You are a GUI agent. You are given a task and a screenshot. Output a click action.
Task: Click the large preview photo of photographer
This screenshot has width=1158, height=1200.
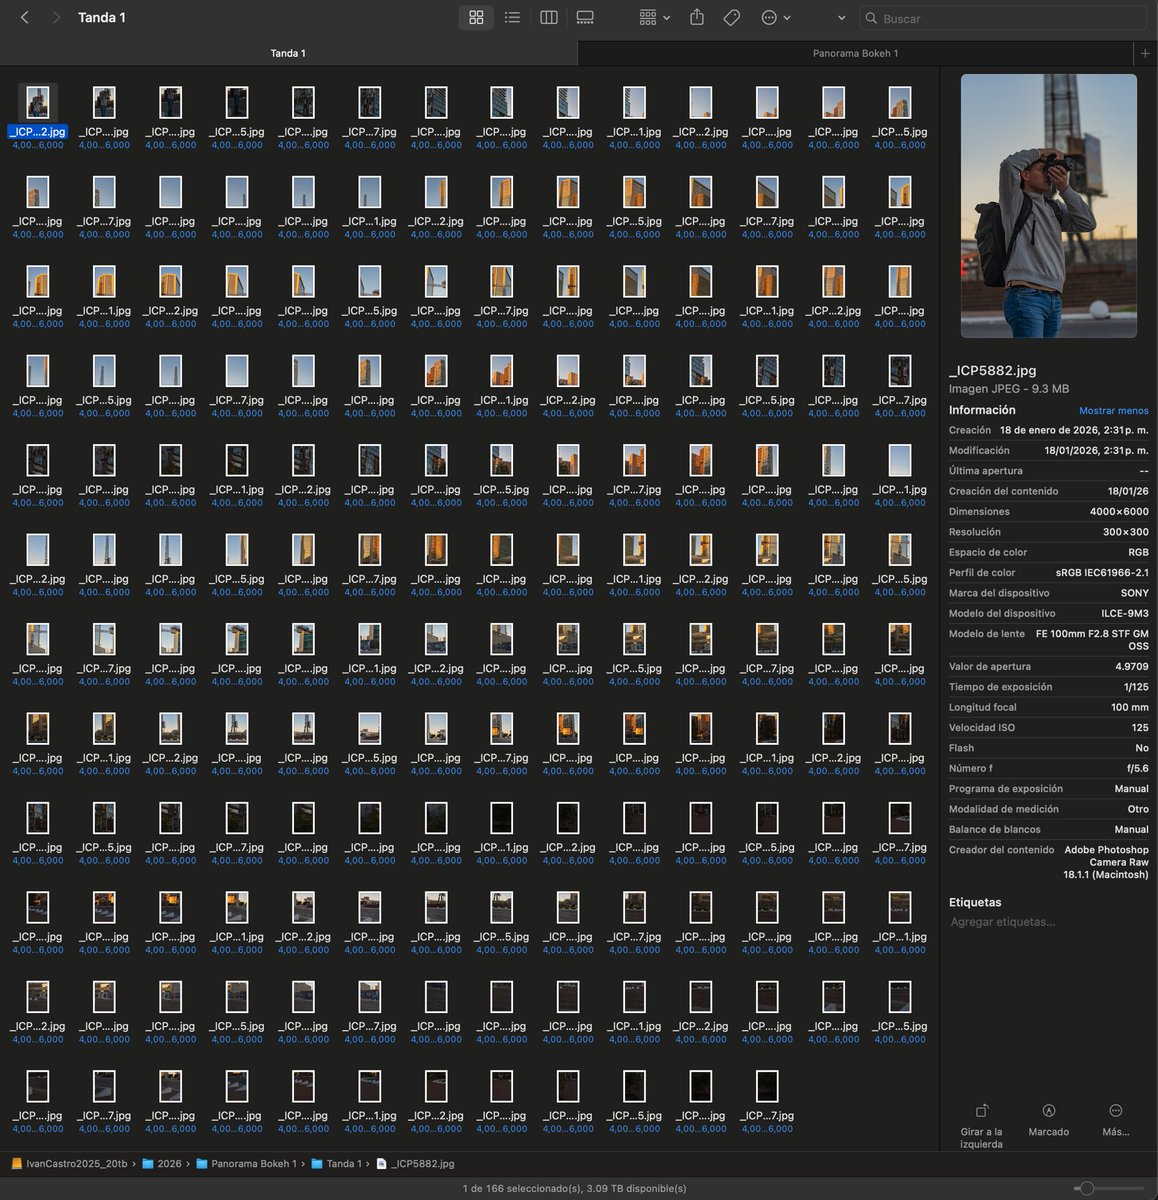pyautogui.click(x=1048, y=206)
